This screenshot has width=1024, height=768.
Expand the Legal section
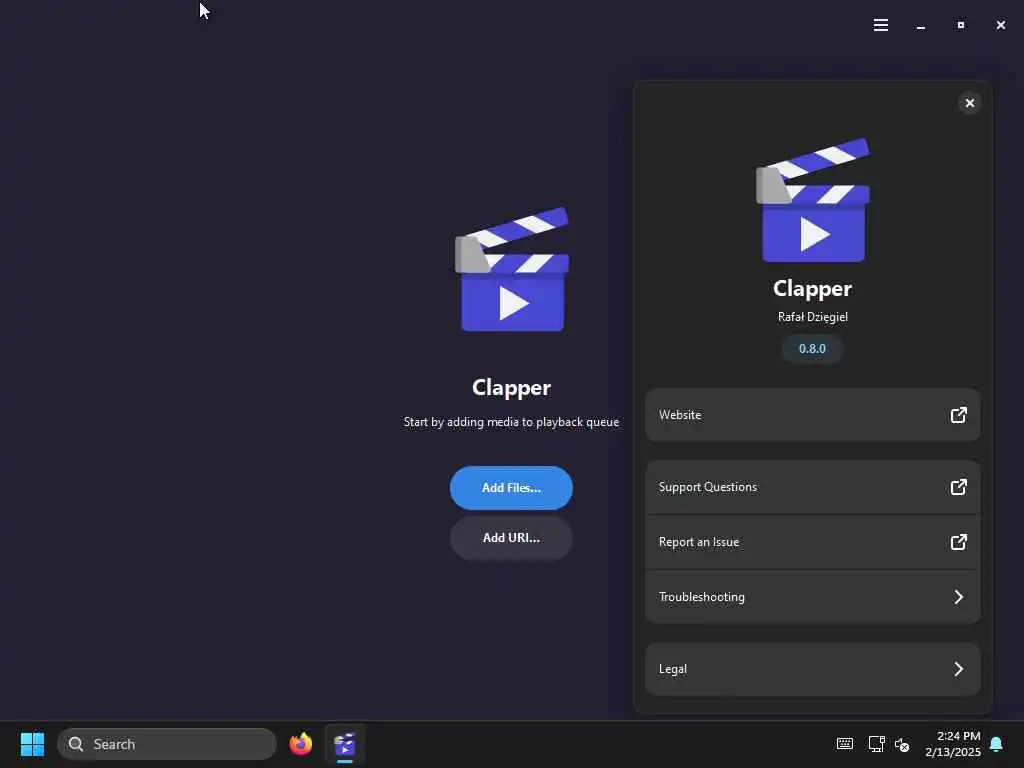coord(812,669)
